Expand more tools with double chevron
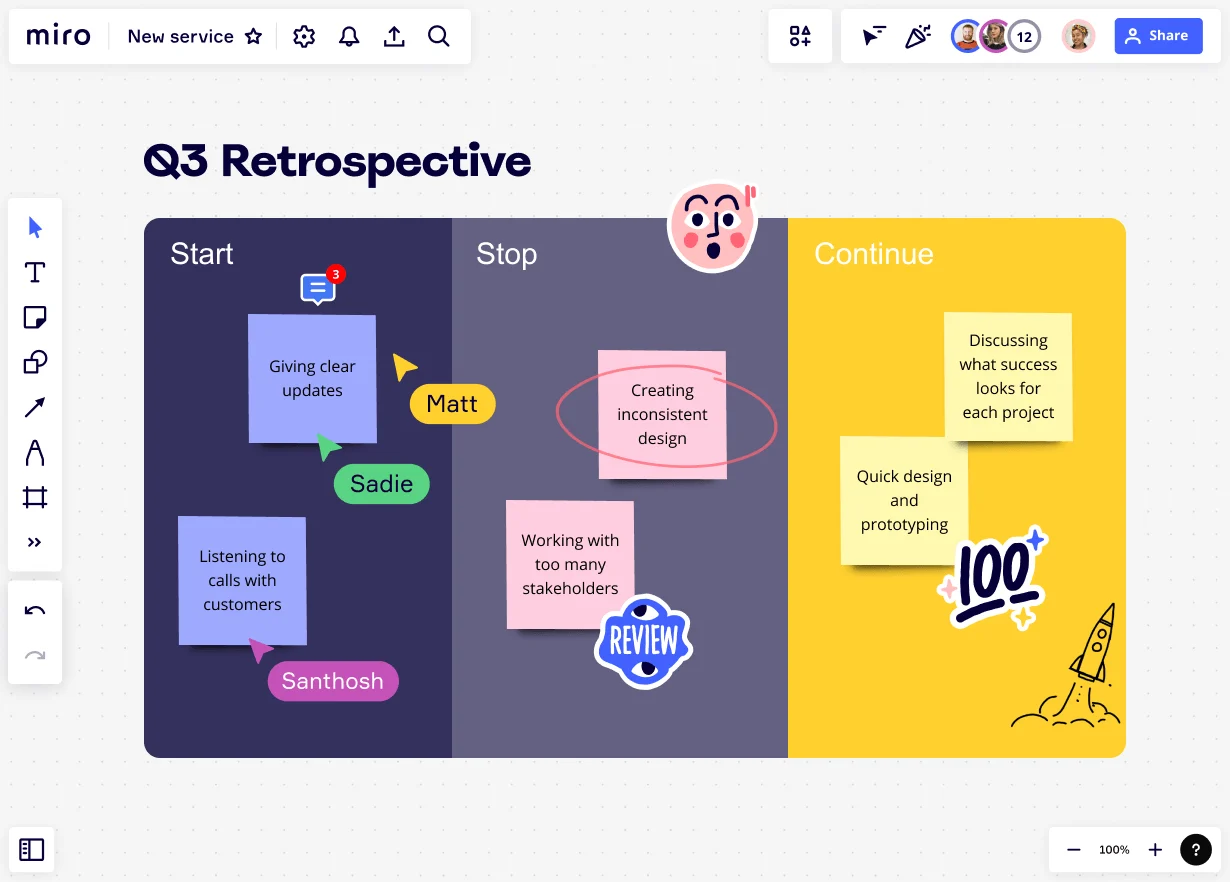The height and width of the screenshot is (882, 1230). click(x=35, y=543)
